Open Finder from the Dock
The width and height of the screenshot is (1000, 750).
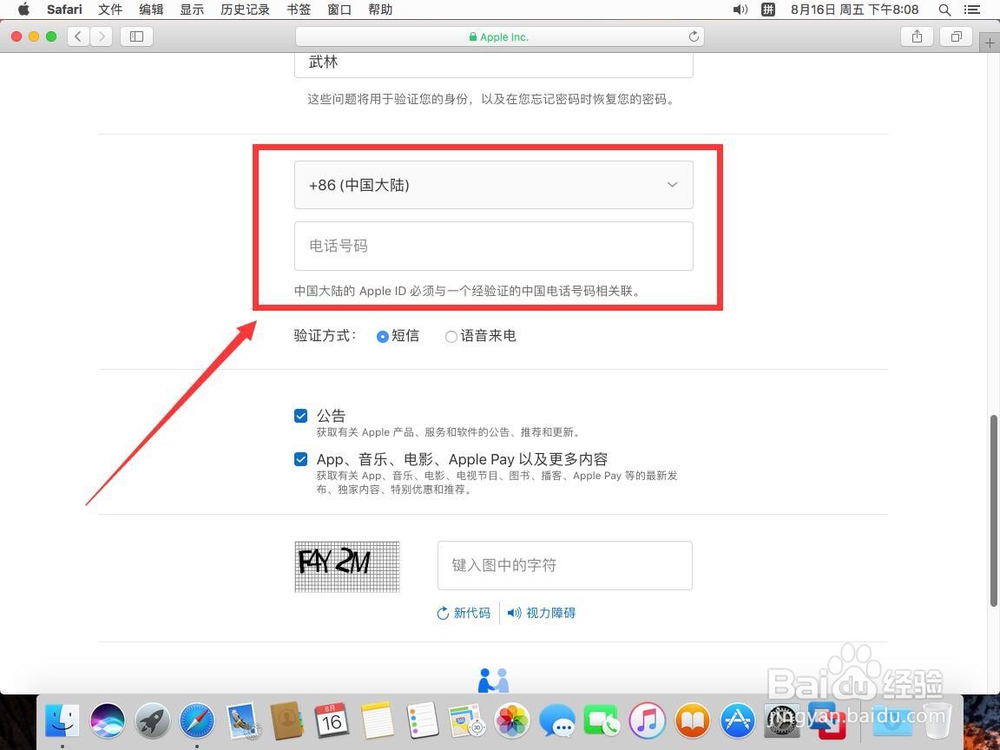click(x=62, y=721)
